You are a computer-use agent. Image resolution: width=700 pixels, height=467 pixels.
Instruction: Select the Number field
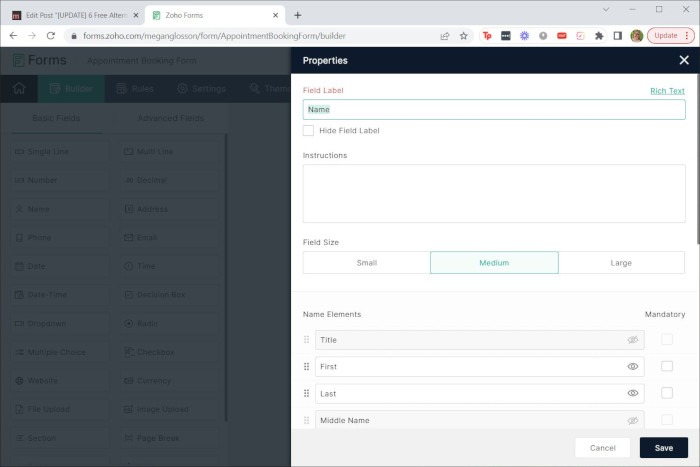(x=59, y=180)
